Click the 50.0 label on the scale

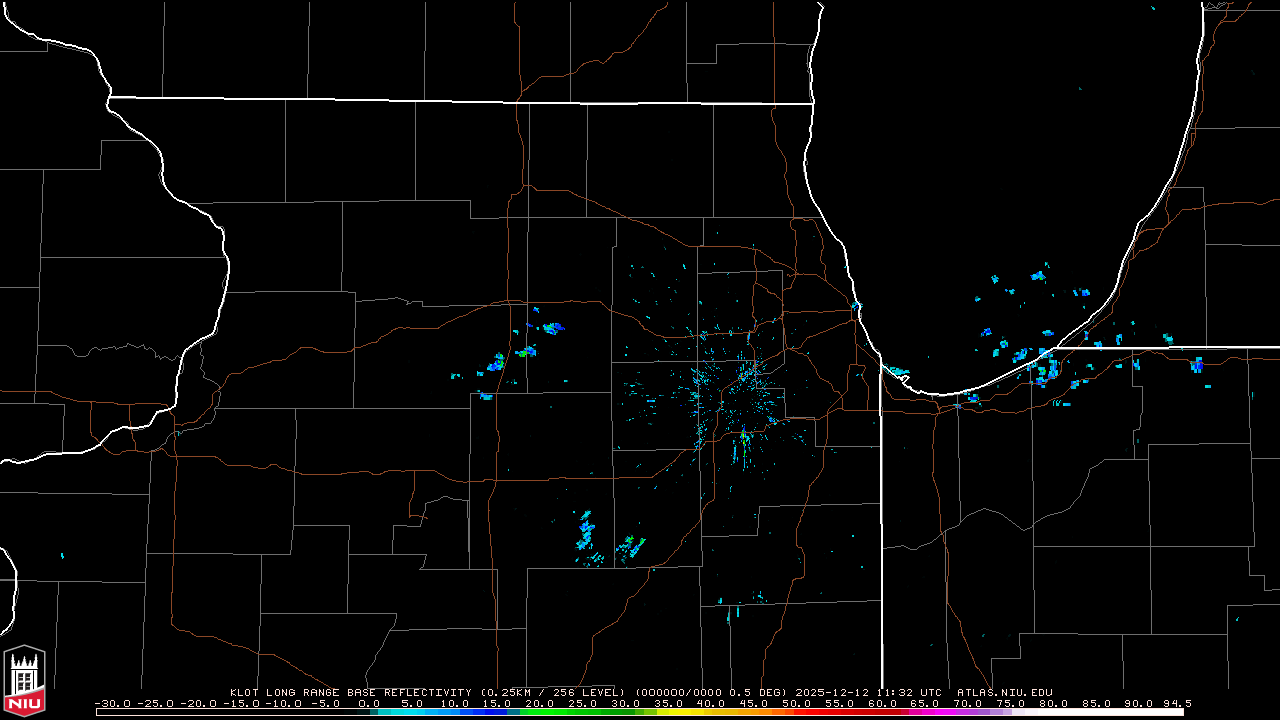tap(797, 703)
